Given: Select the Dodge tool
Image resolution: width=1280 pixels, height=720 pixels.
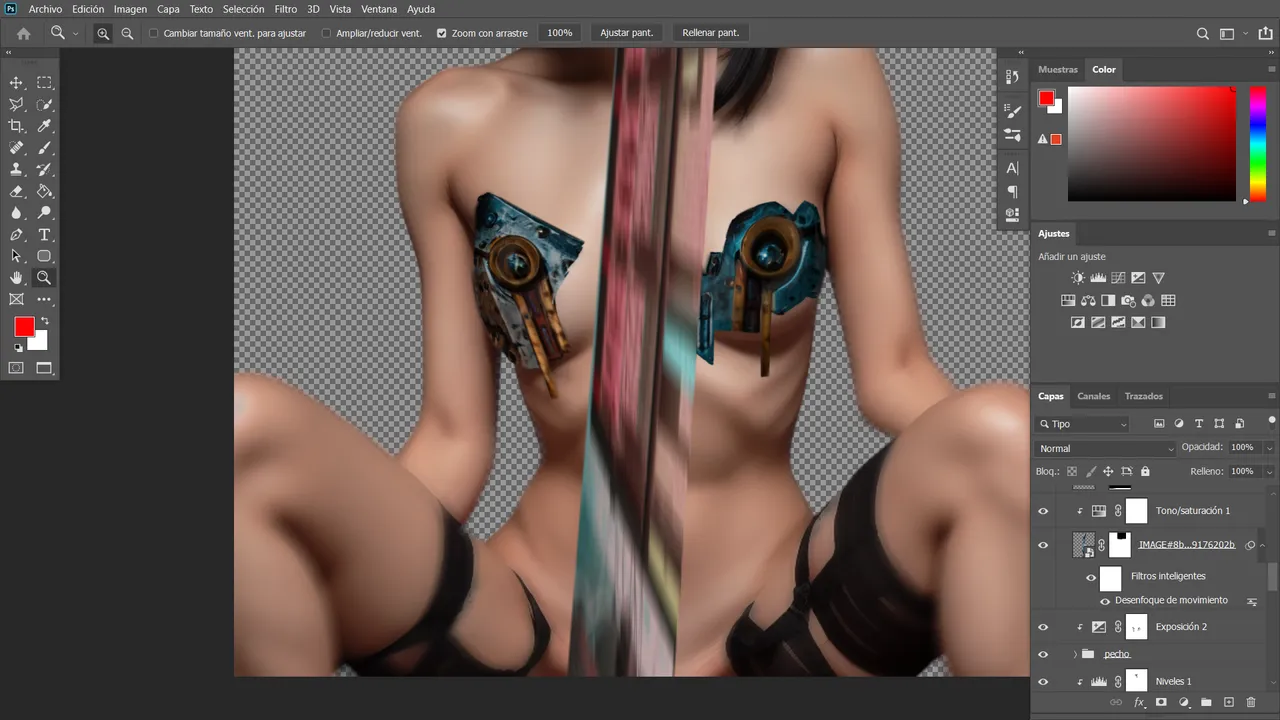Looking at the screenshot, I should pos(44,213).
